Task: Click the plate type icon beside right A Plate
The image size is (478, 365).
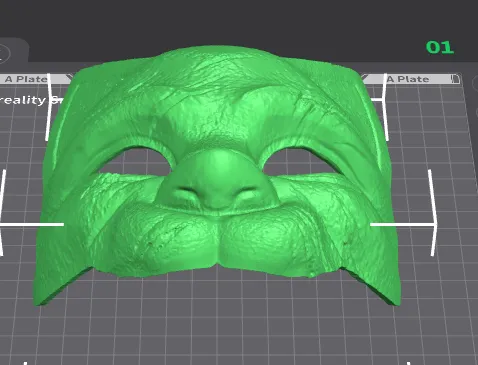Action: 455,79
